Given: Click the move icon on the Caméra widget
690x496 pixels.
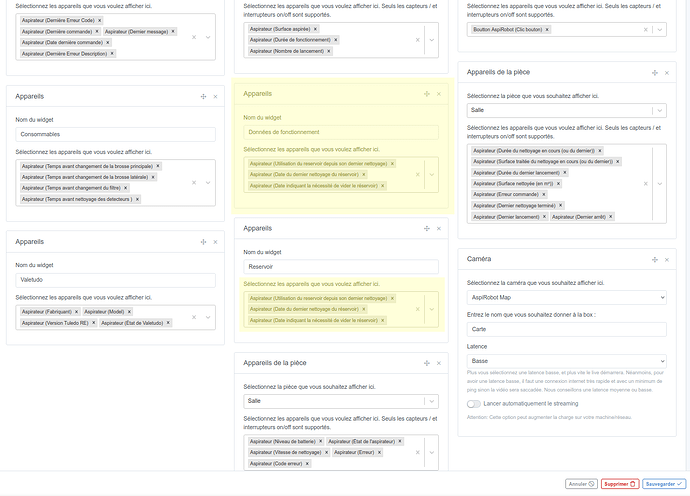Looking at the screenshot, I should tap(653, 259).
